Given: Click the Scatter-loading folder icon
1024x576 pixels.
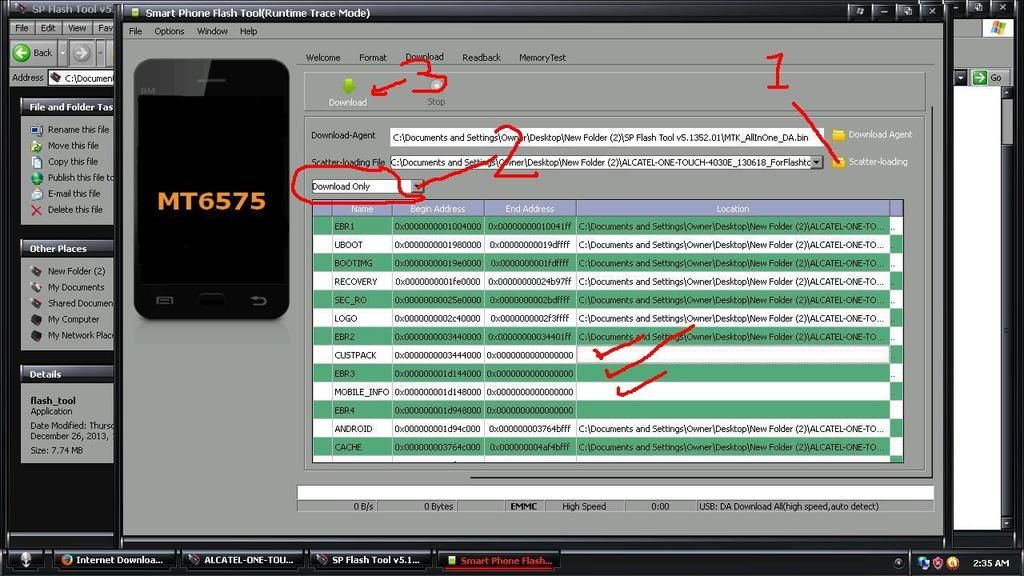Looking at the screenshot, I should 838,162.
